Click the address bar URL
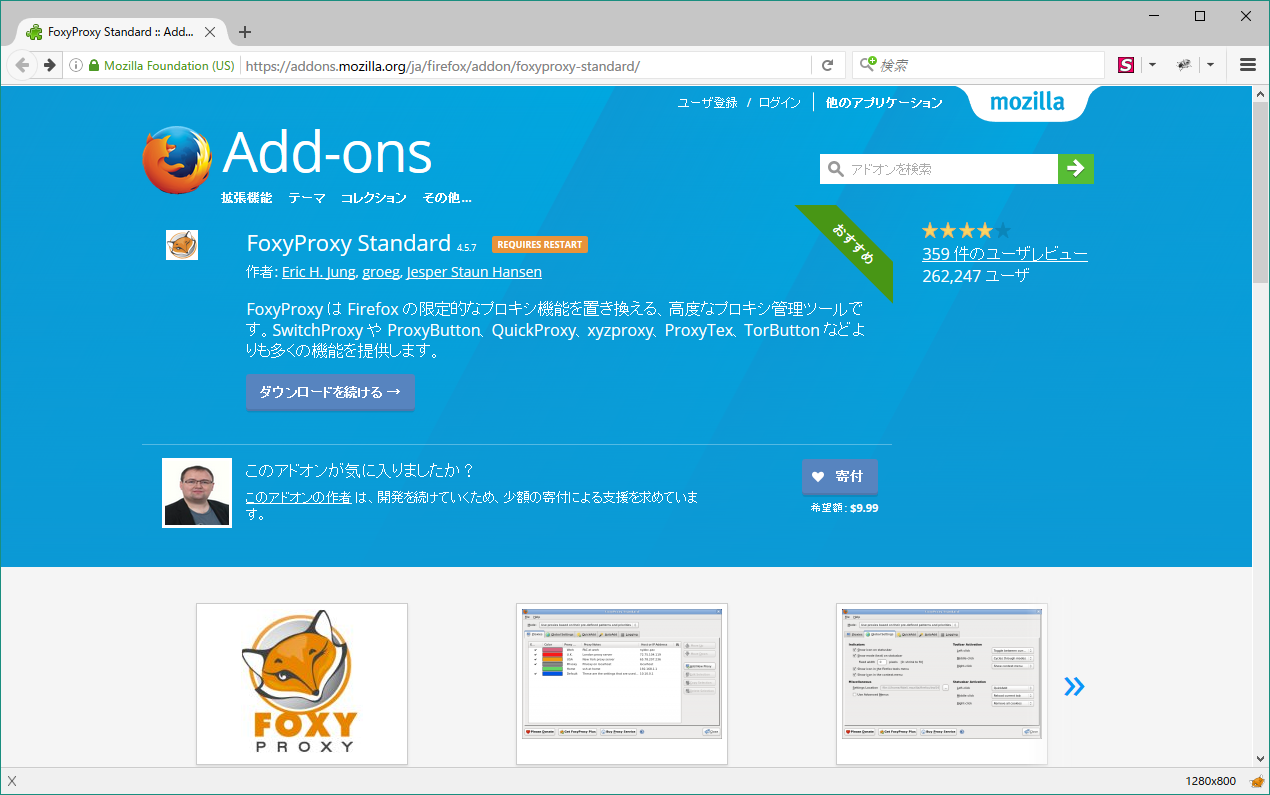The image size is (1270, 795). click(x=442, y=66)
